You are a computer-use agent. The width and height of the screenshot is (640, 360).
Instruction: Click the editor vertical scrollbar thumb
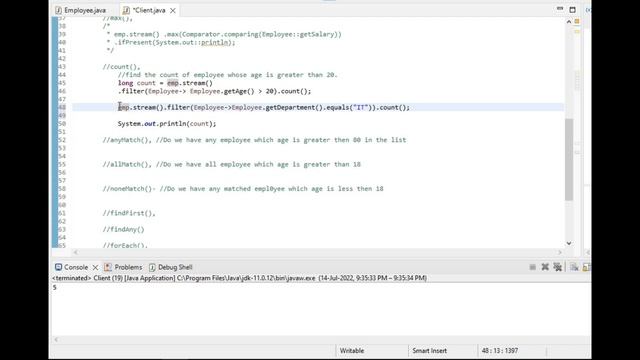pyautogui.click(x=569, y=159)
